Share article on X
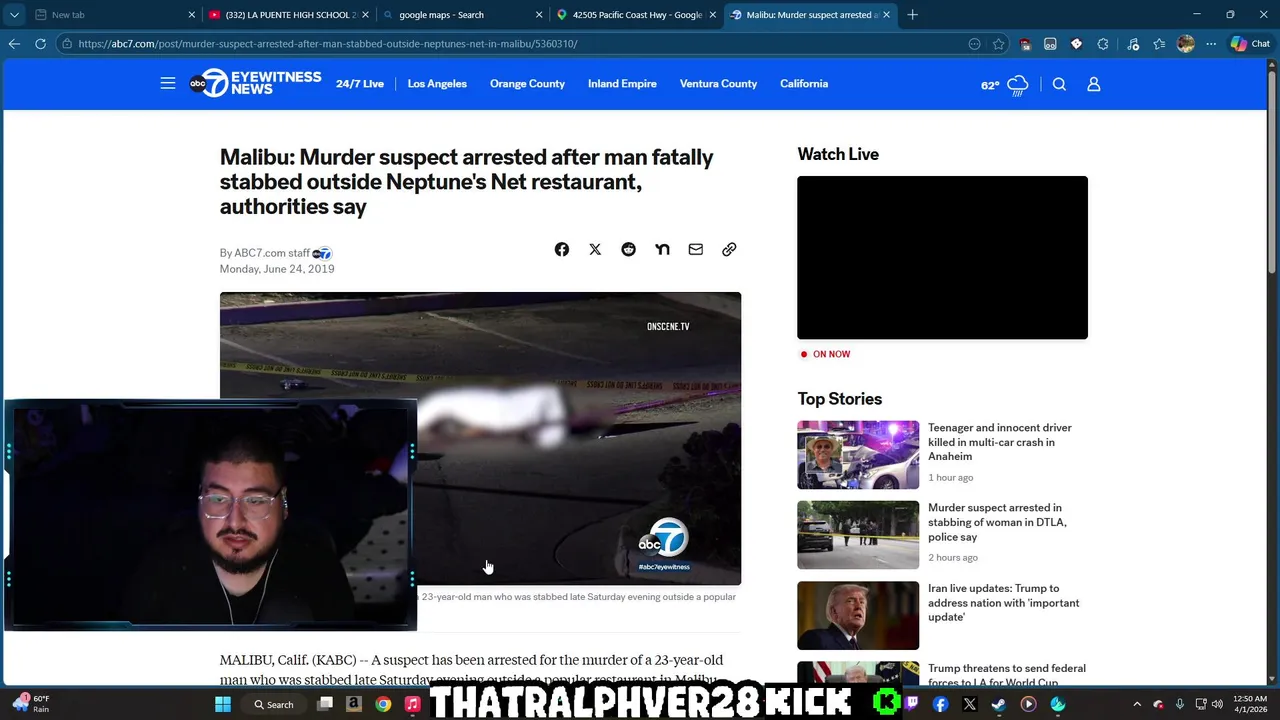Image resolution: width=1280 pixels, height=720 pixels. (595, 249)
